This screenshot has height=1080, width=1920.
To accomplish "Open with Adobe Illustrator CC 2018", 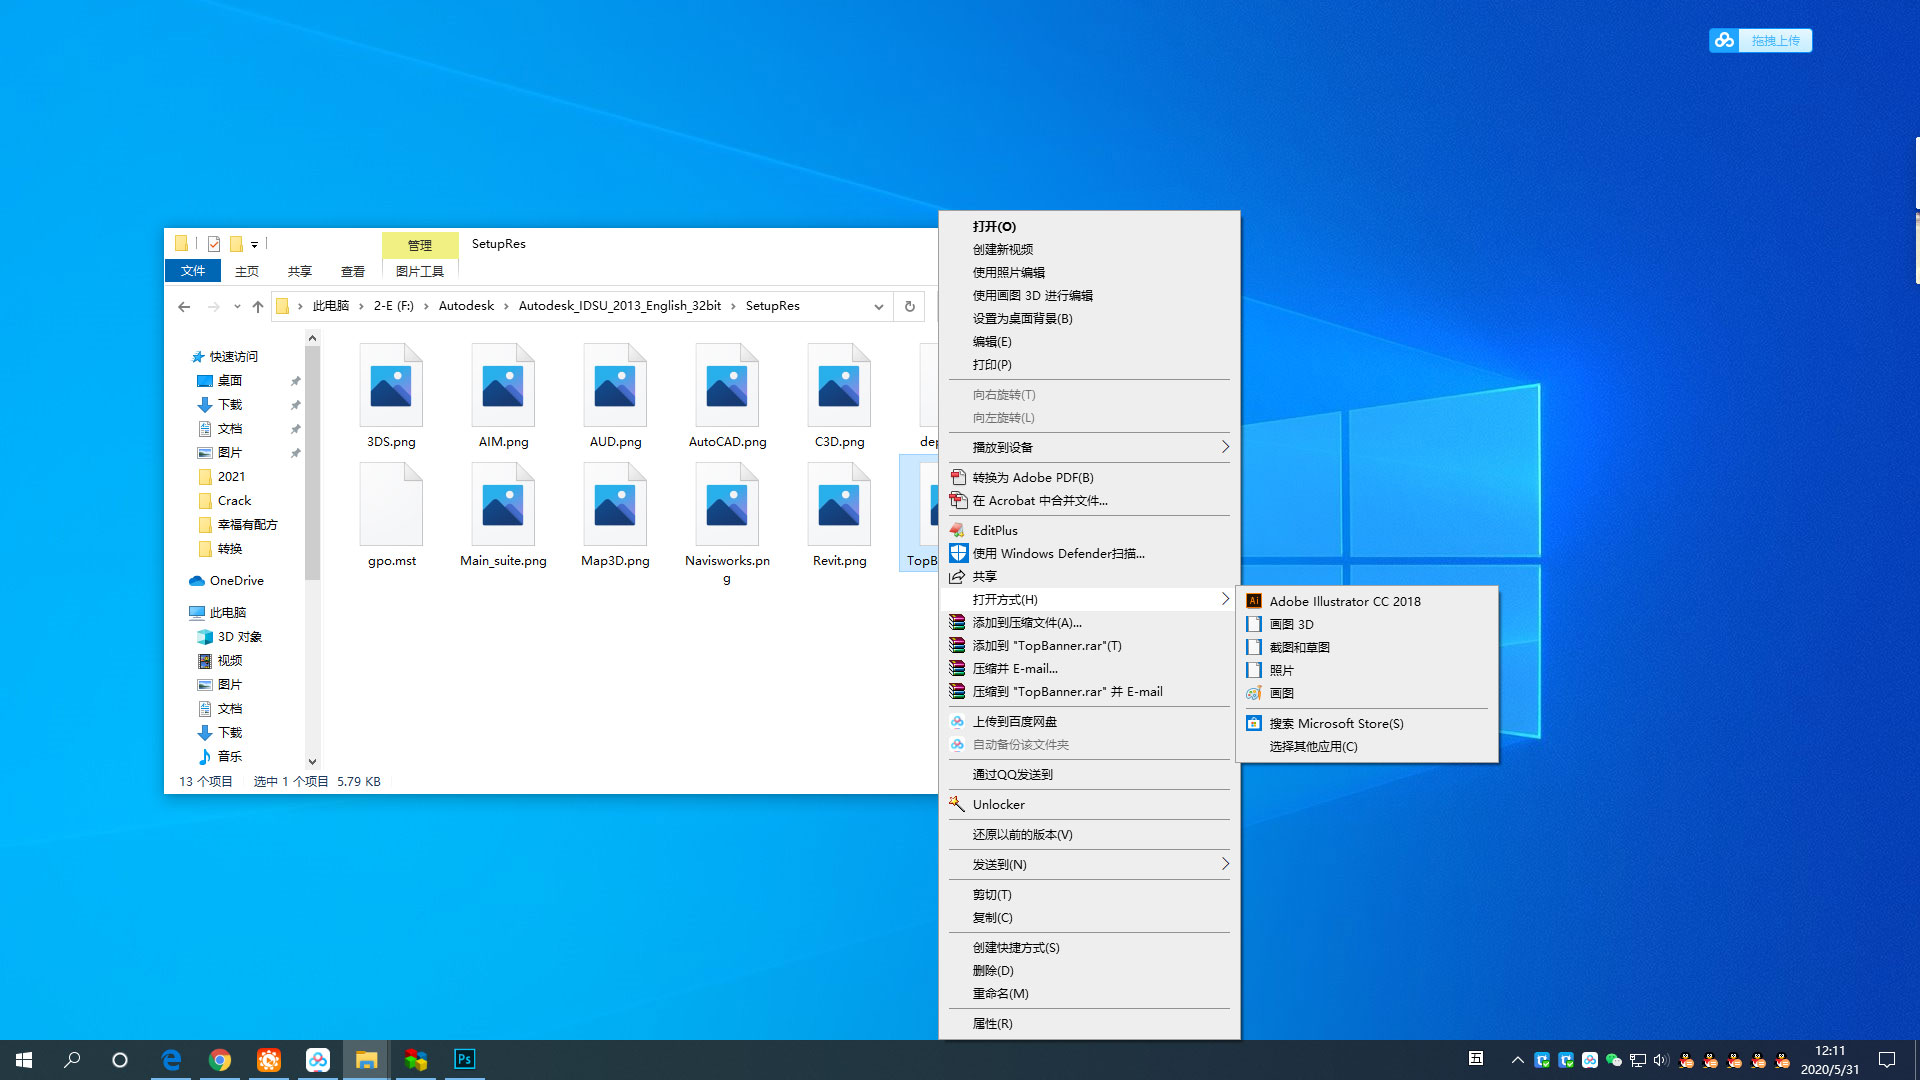I will (x=1344, y=601).
